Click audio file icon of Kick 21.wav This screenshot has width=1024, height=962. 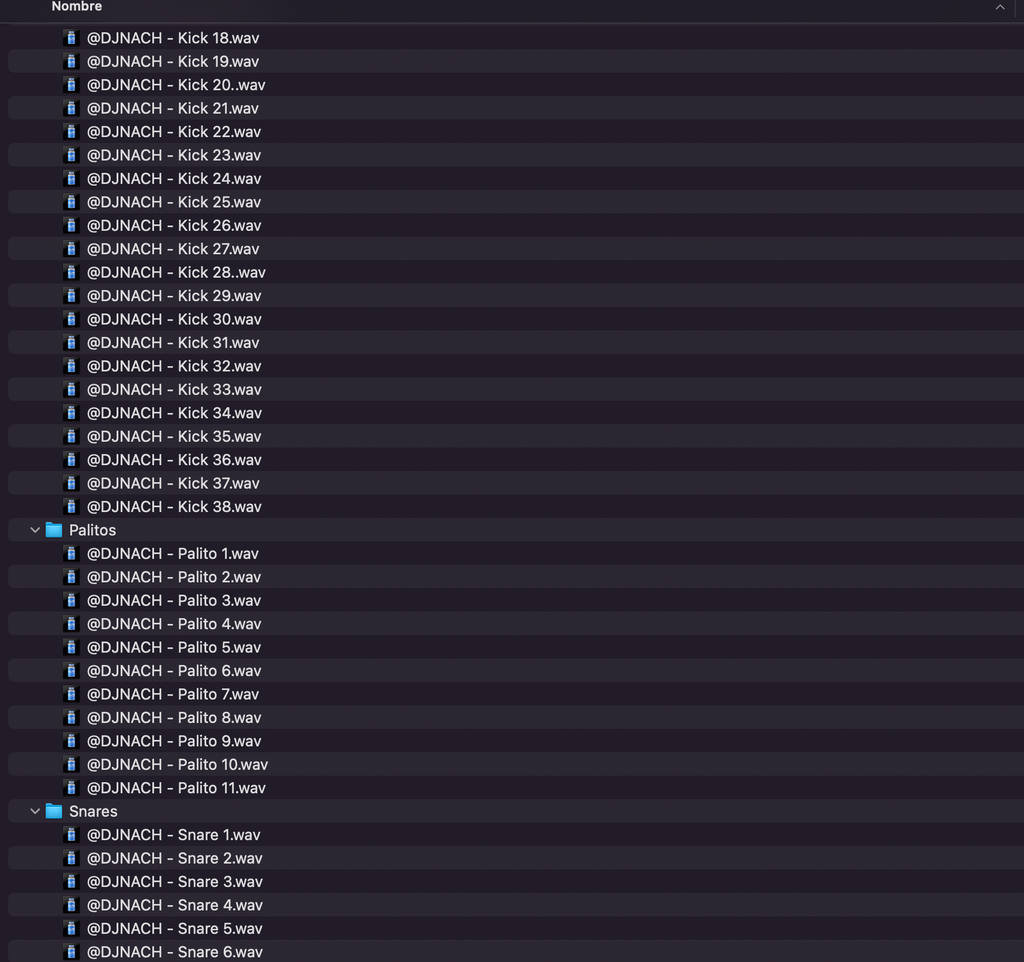coord(71,108)
